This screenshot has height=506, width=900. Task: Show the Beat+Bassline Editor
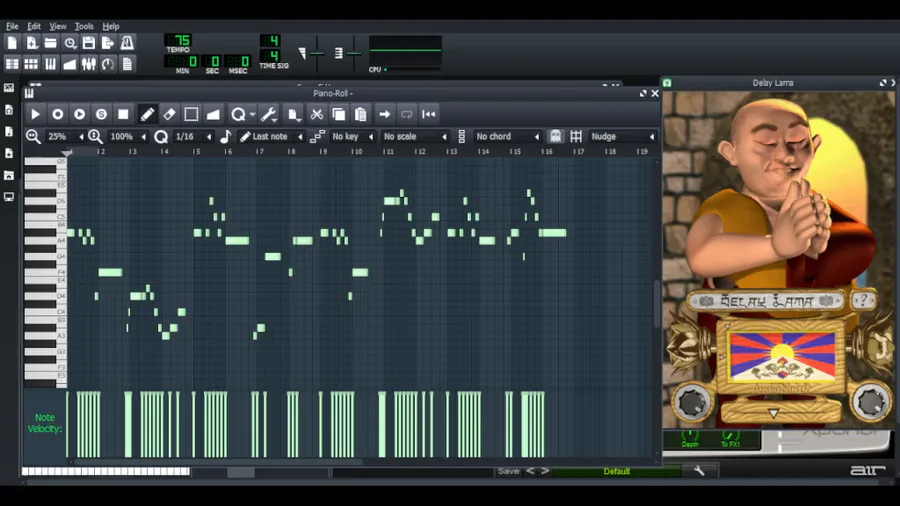tap(32, 64)
